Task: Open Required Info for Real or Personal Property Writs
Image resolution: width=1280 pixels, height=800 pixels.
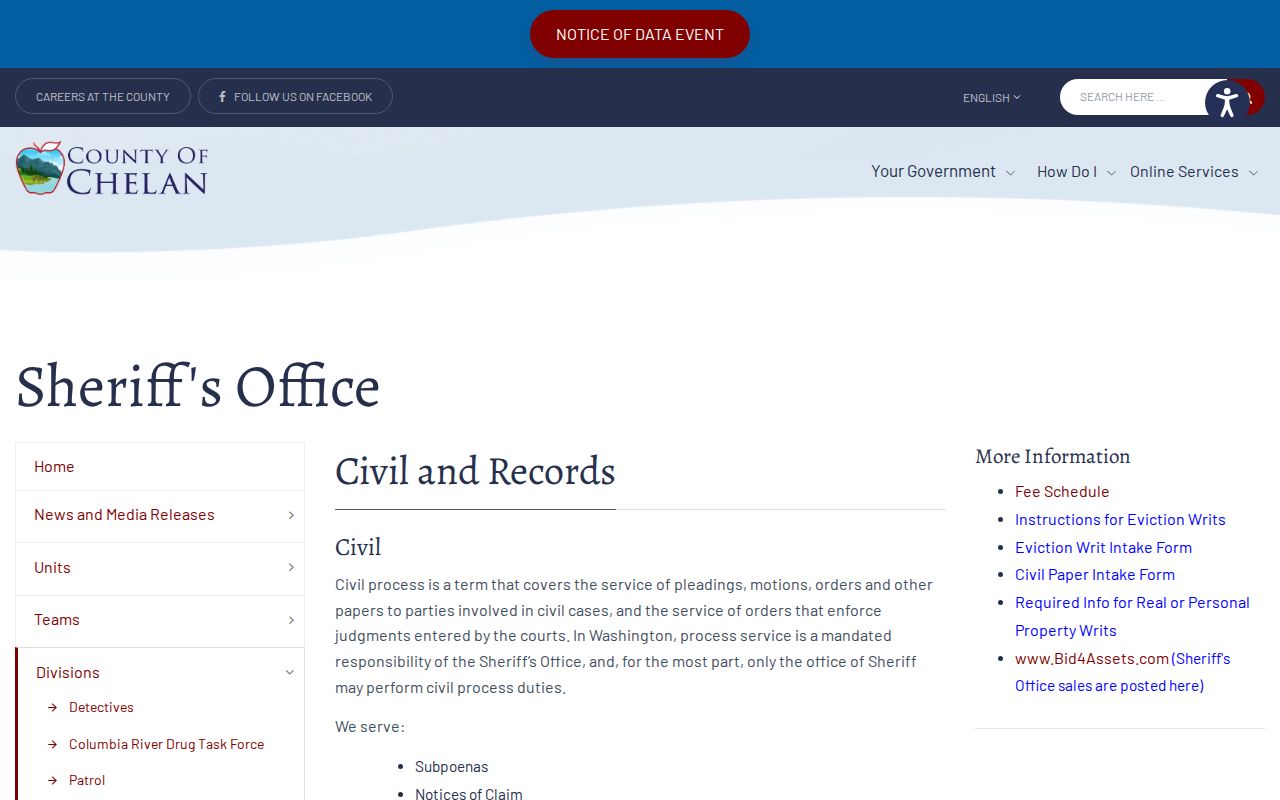Action: (x=1132, y=617)
